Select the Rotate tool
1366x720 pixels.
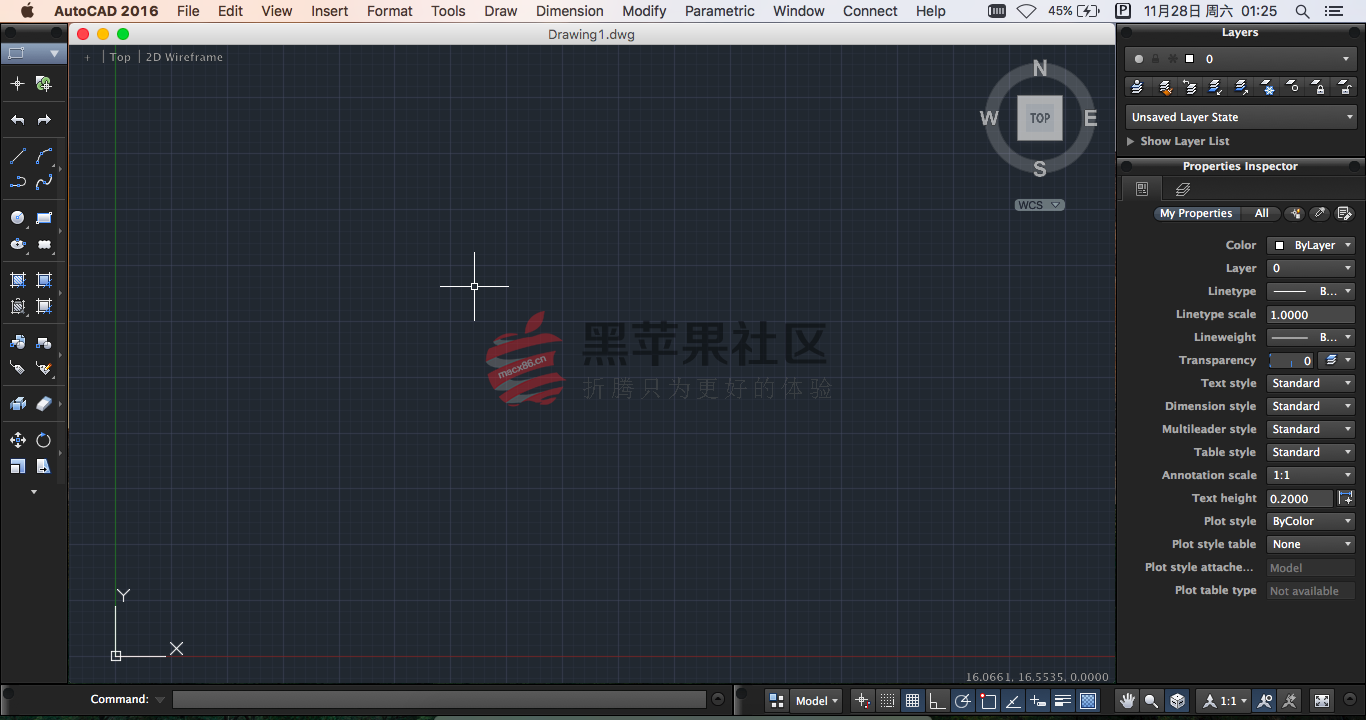44,440
